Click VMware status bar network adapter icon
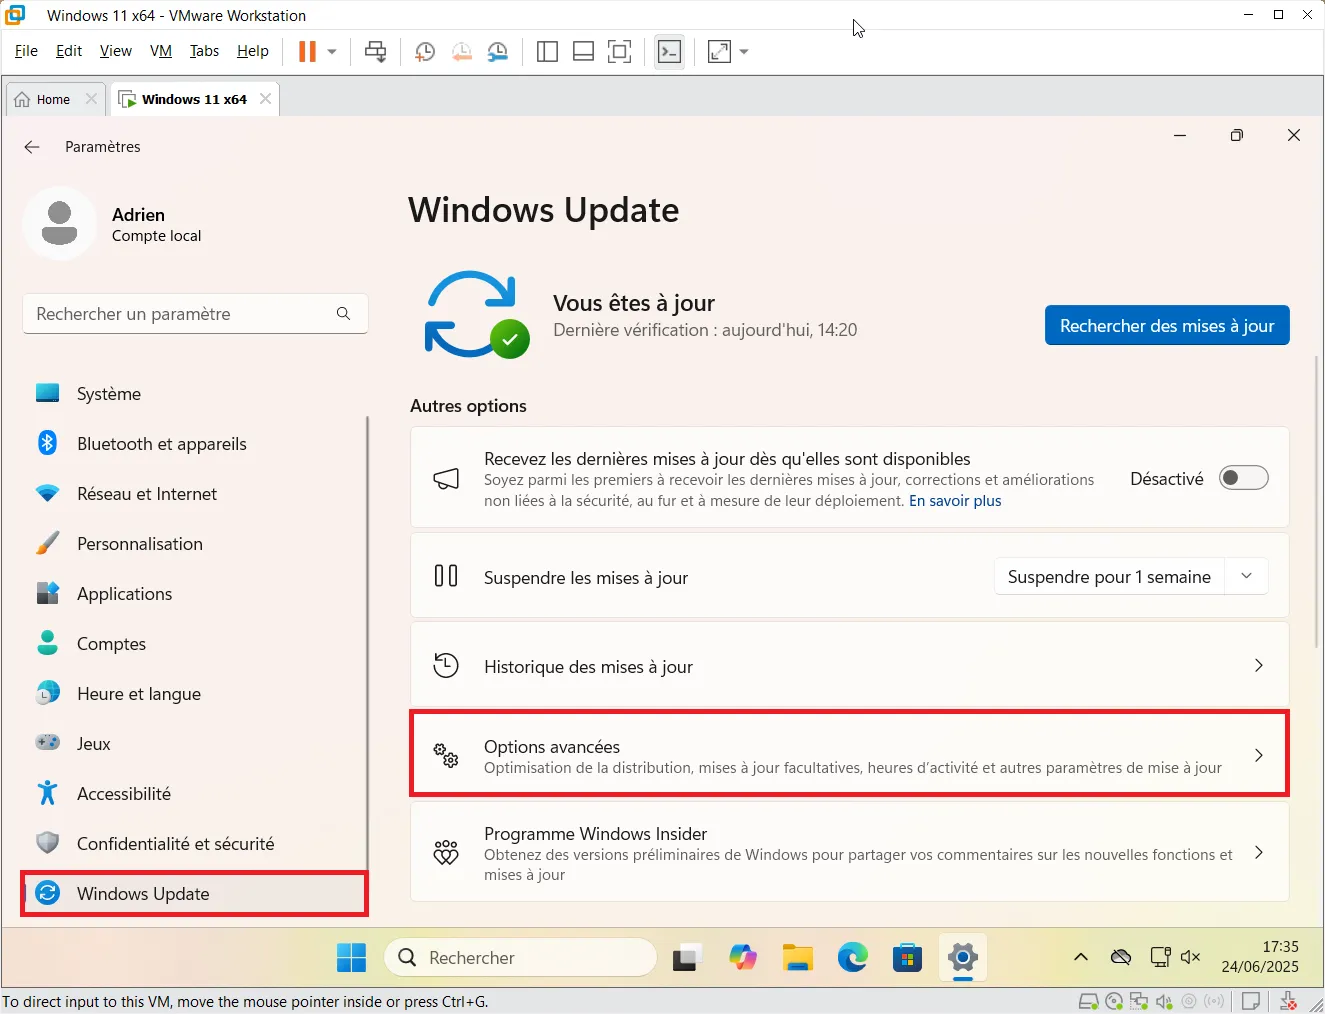The width and height of the screenshot is (1325, 1014). coord(1139,1001)
